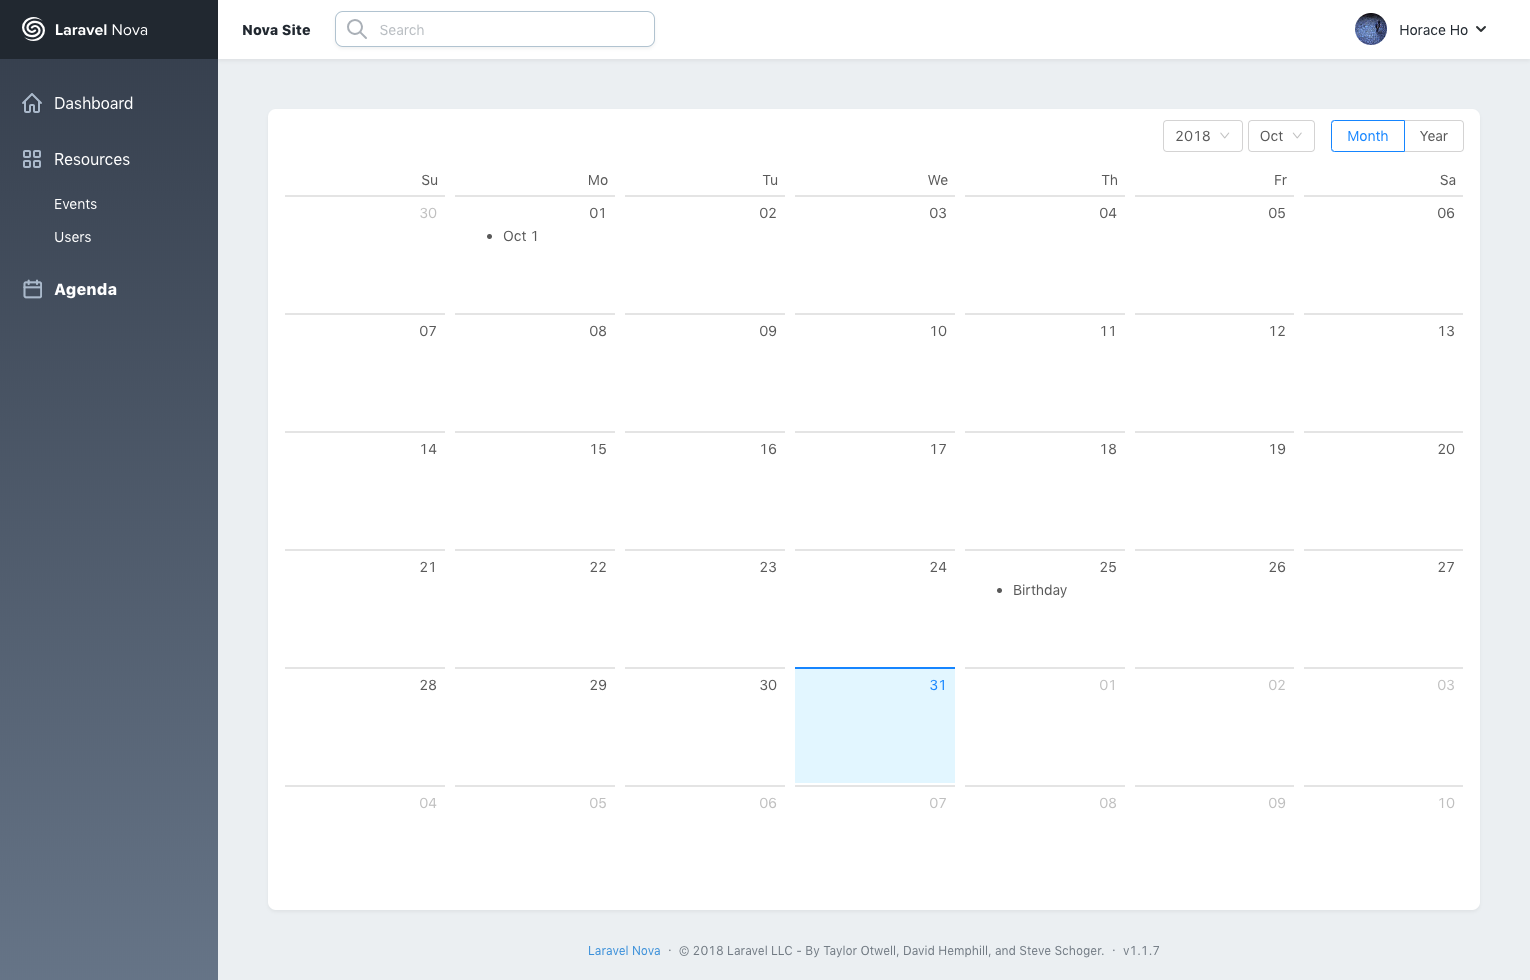This screenshot has width=1530, height=980.
Task: Select October 17 in the calendar
Action: pyautogui.click(x=874, y=490)
